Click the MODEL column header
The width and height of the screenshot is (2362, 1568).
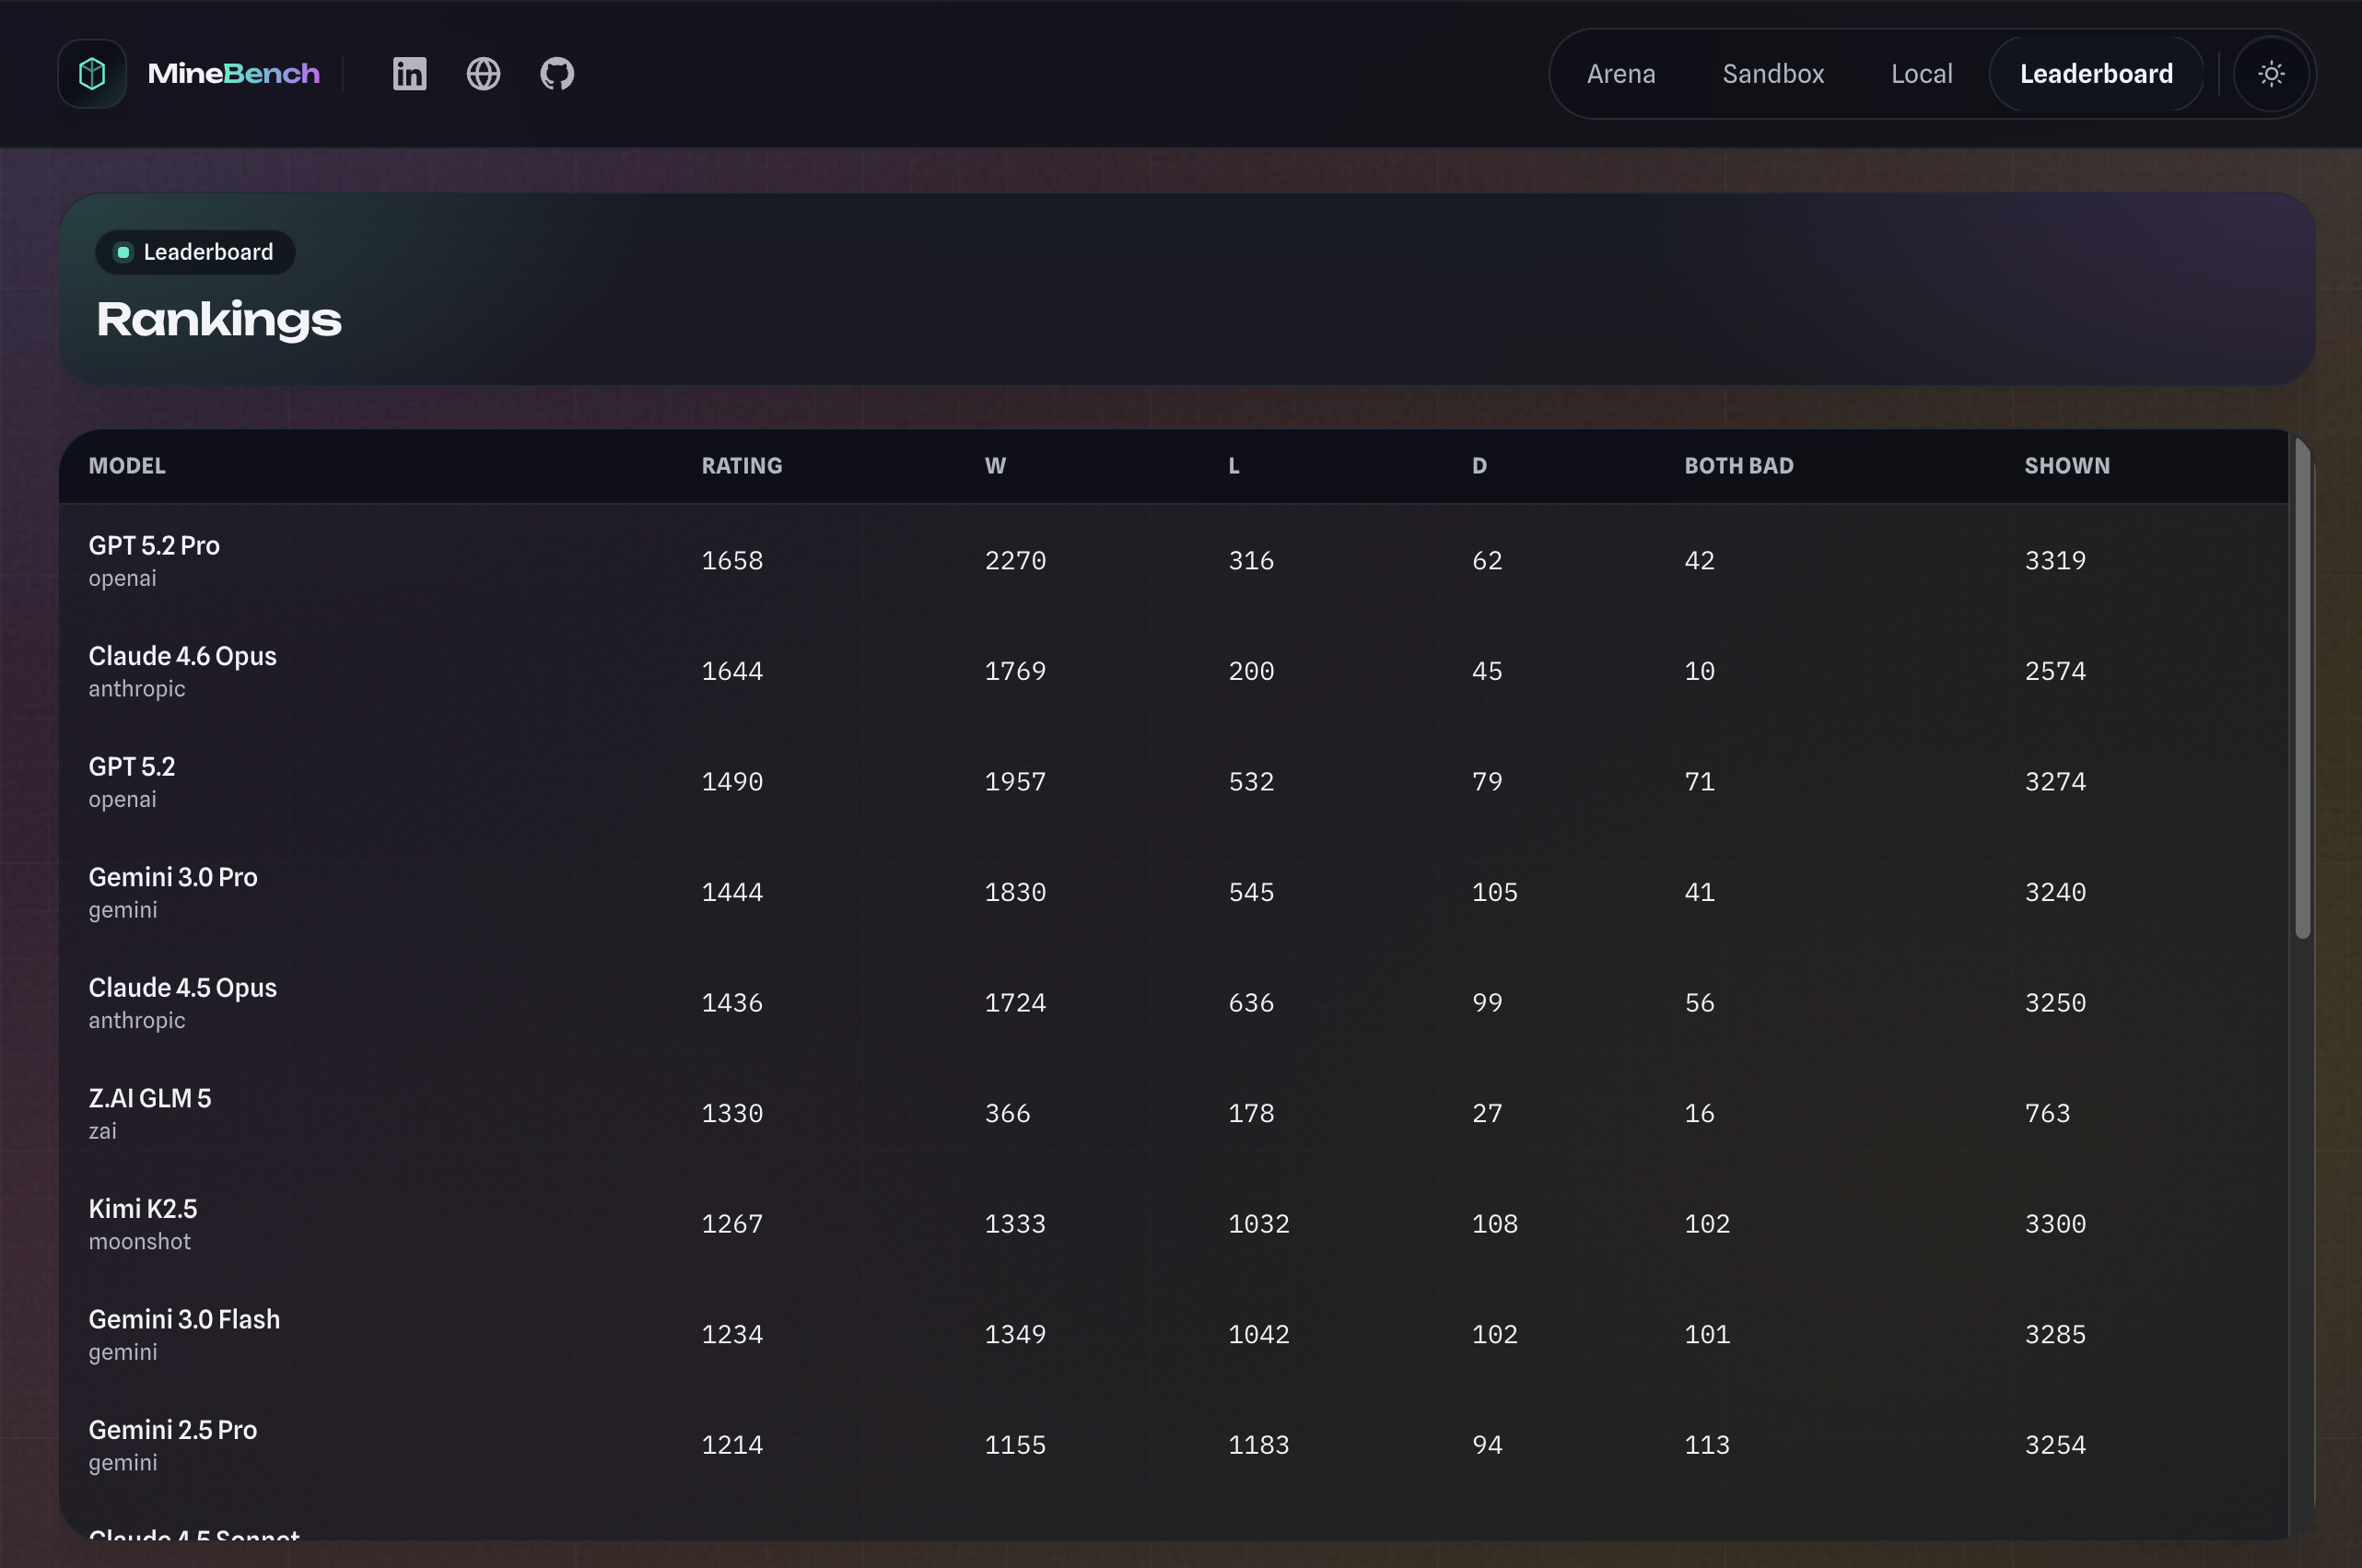(127, 466)
